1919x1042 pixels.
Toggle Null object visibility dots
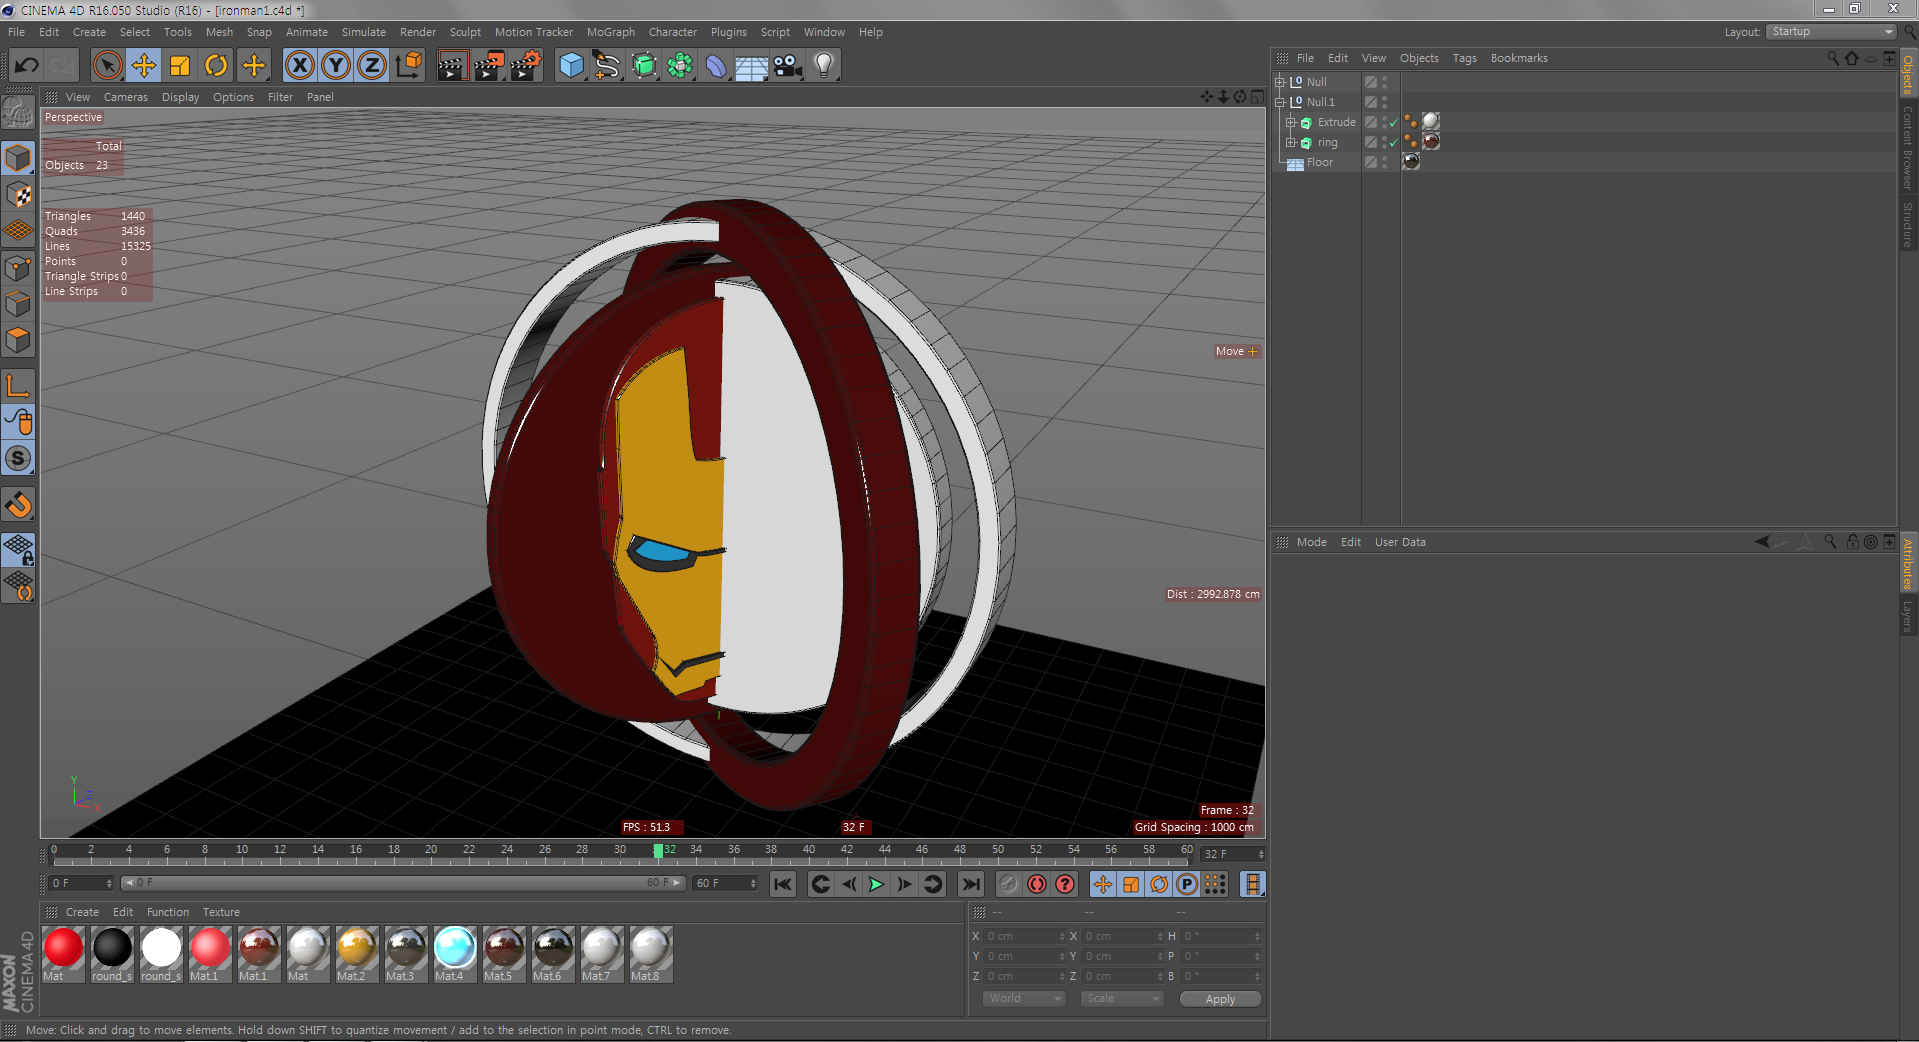(1385, 82)
